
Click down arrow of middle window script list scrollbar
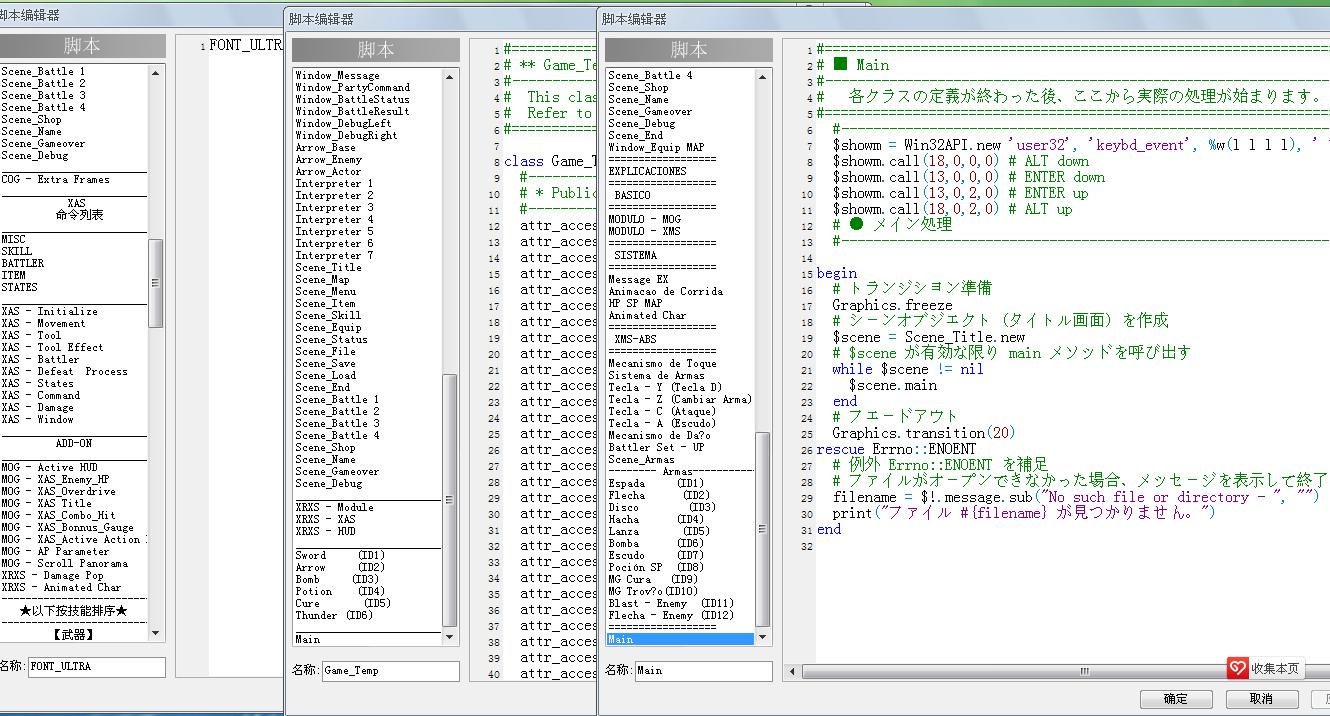449,637
